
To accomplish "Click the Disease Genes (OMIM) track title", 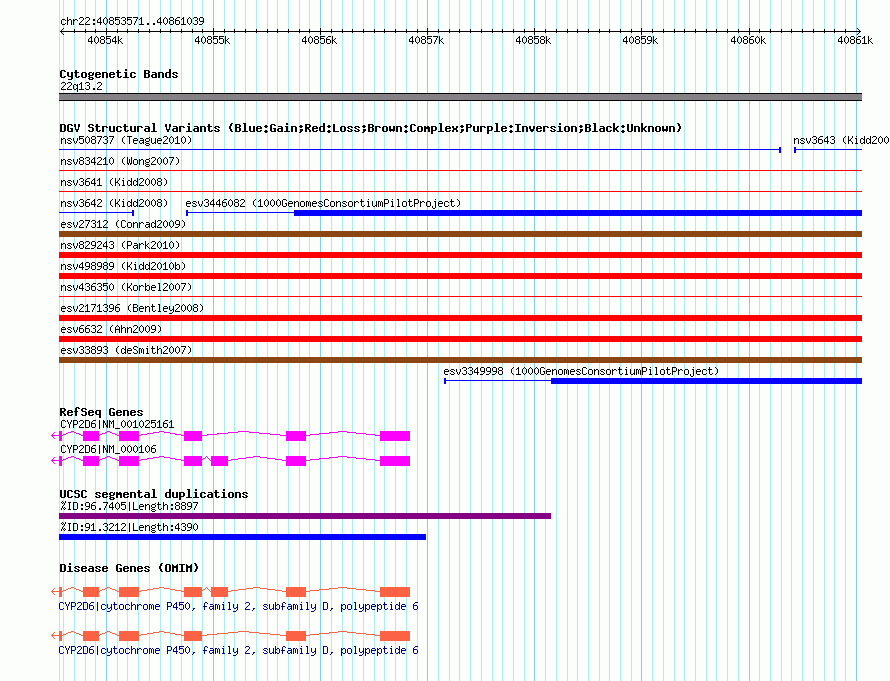I will [129, 568].
